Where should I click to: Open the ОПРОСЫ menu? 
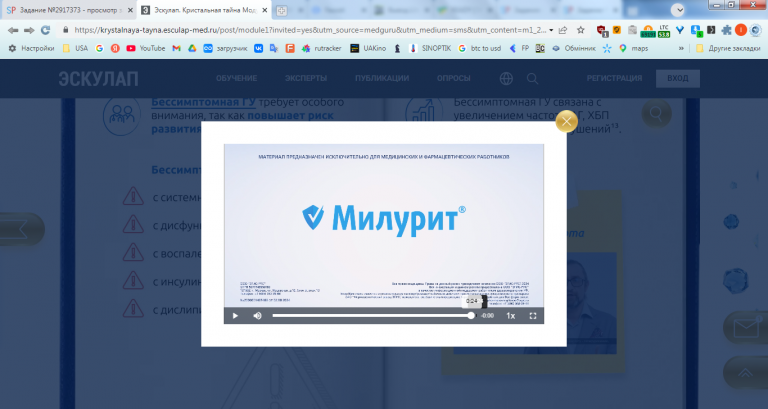coord(454,78)
